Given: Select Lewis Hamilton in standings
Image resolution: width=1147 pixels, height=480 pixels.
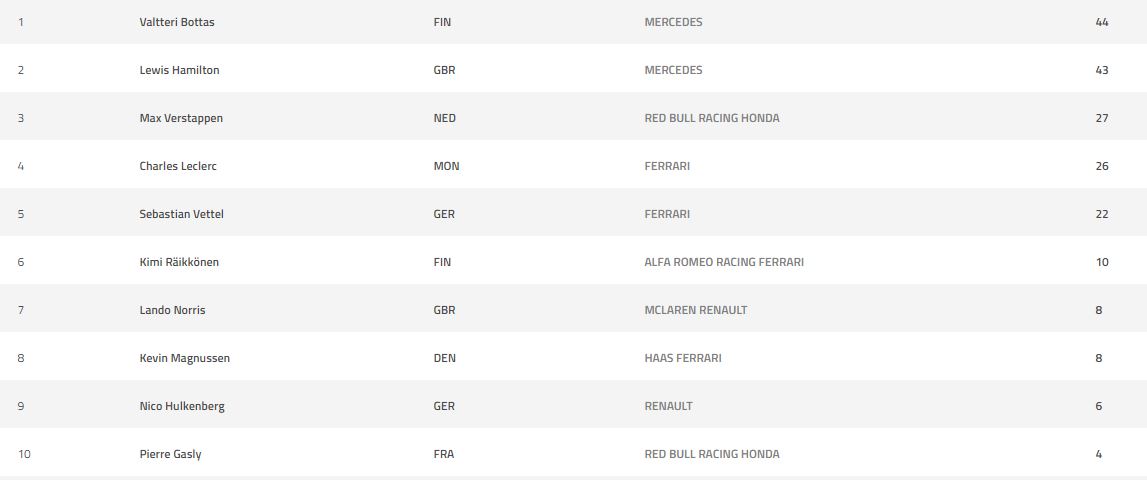Looking at the screenshot, I should coord(179,70).
